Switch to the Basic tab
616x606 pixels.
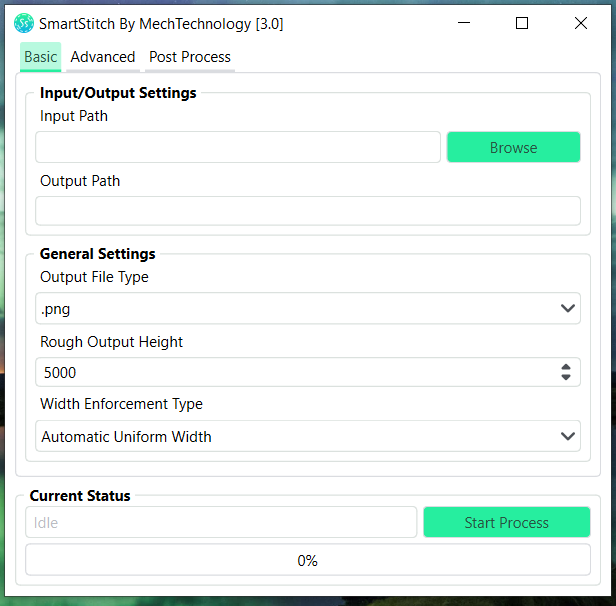pyautogui.click(x=41, y=57)
